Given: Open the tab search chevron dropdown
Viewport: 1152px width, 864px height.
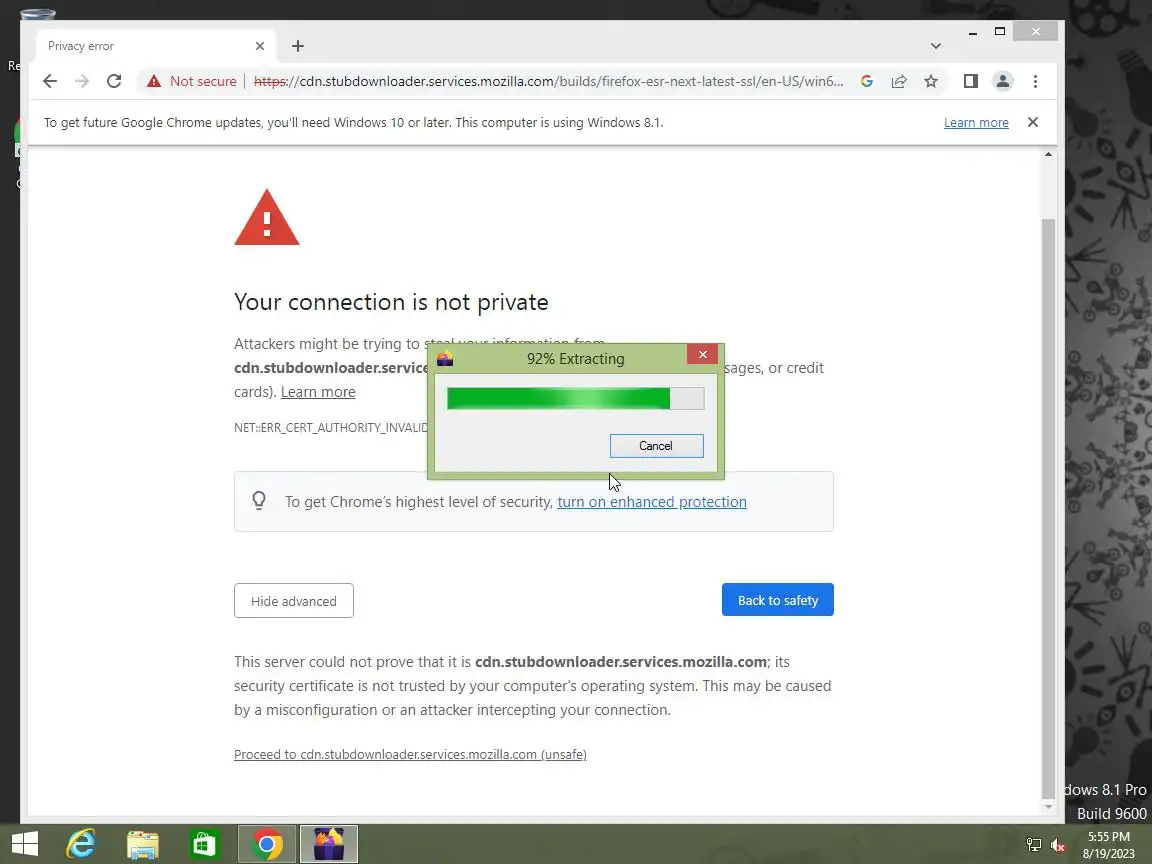Looking at the screenshot, I should tap(935, 46).
